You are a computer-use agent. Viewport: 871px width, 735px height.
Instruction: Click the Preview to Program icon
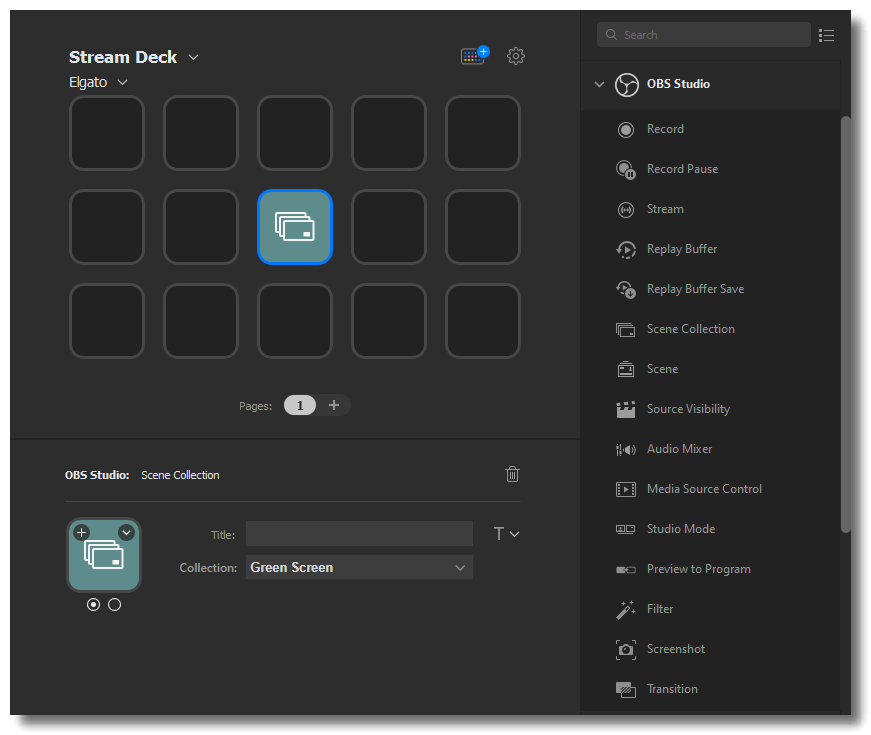625,569
